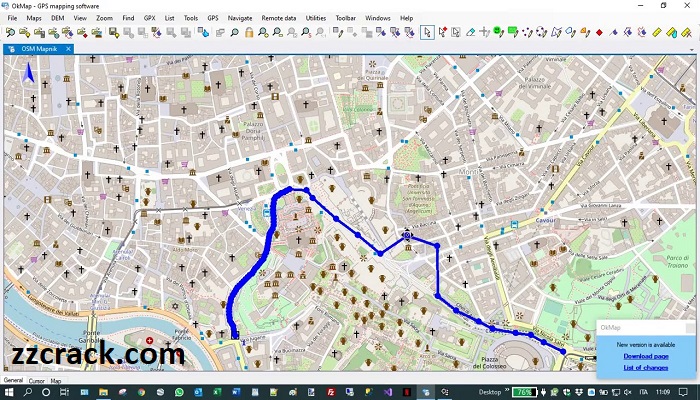
Task: Click the lock map padlock icon
Action: [x=249, y=32]
